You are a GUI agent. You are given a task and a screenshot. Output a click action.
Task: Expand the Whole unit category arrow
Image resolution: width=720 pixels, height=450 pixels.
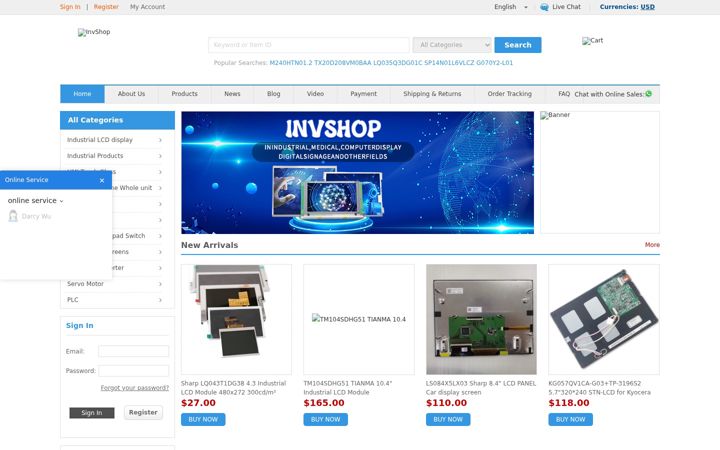[x=160, y=188]
